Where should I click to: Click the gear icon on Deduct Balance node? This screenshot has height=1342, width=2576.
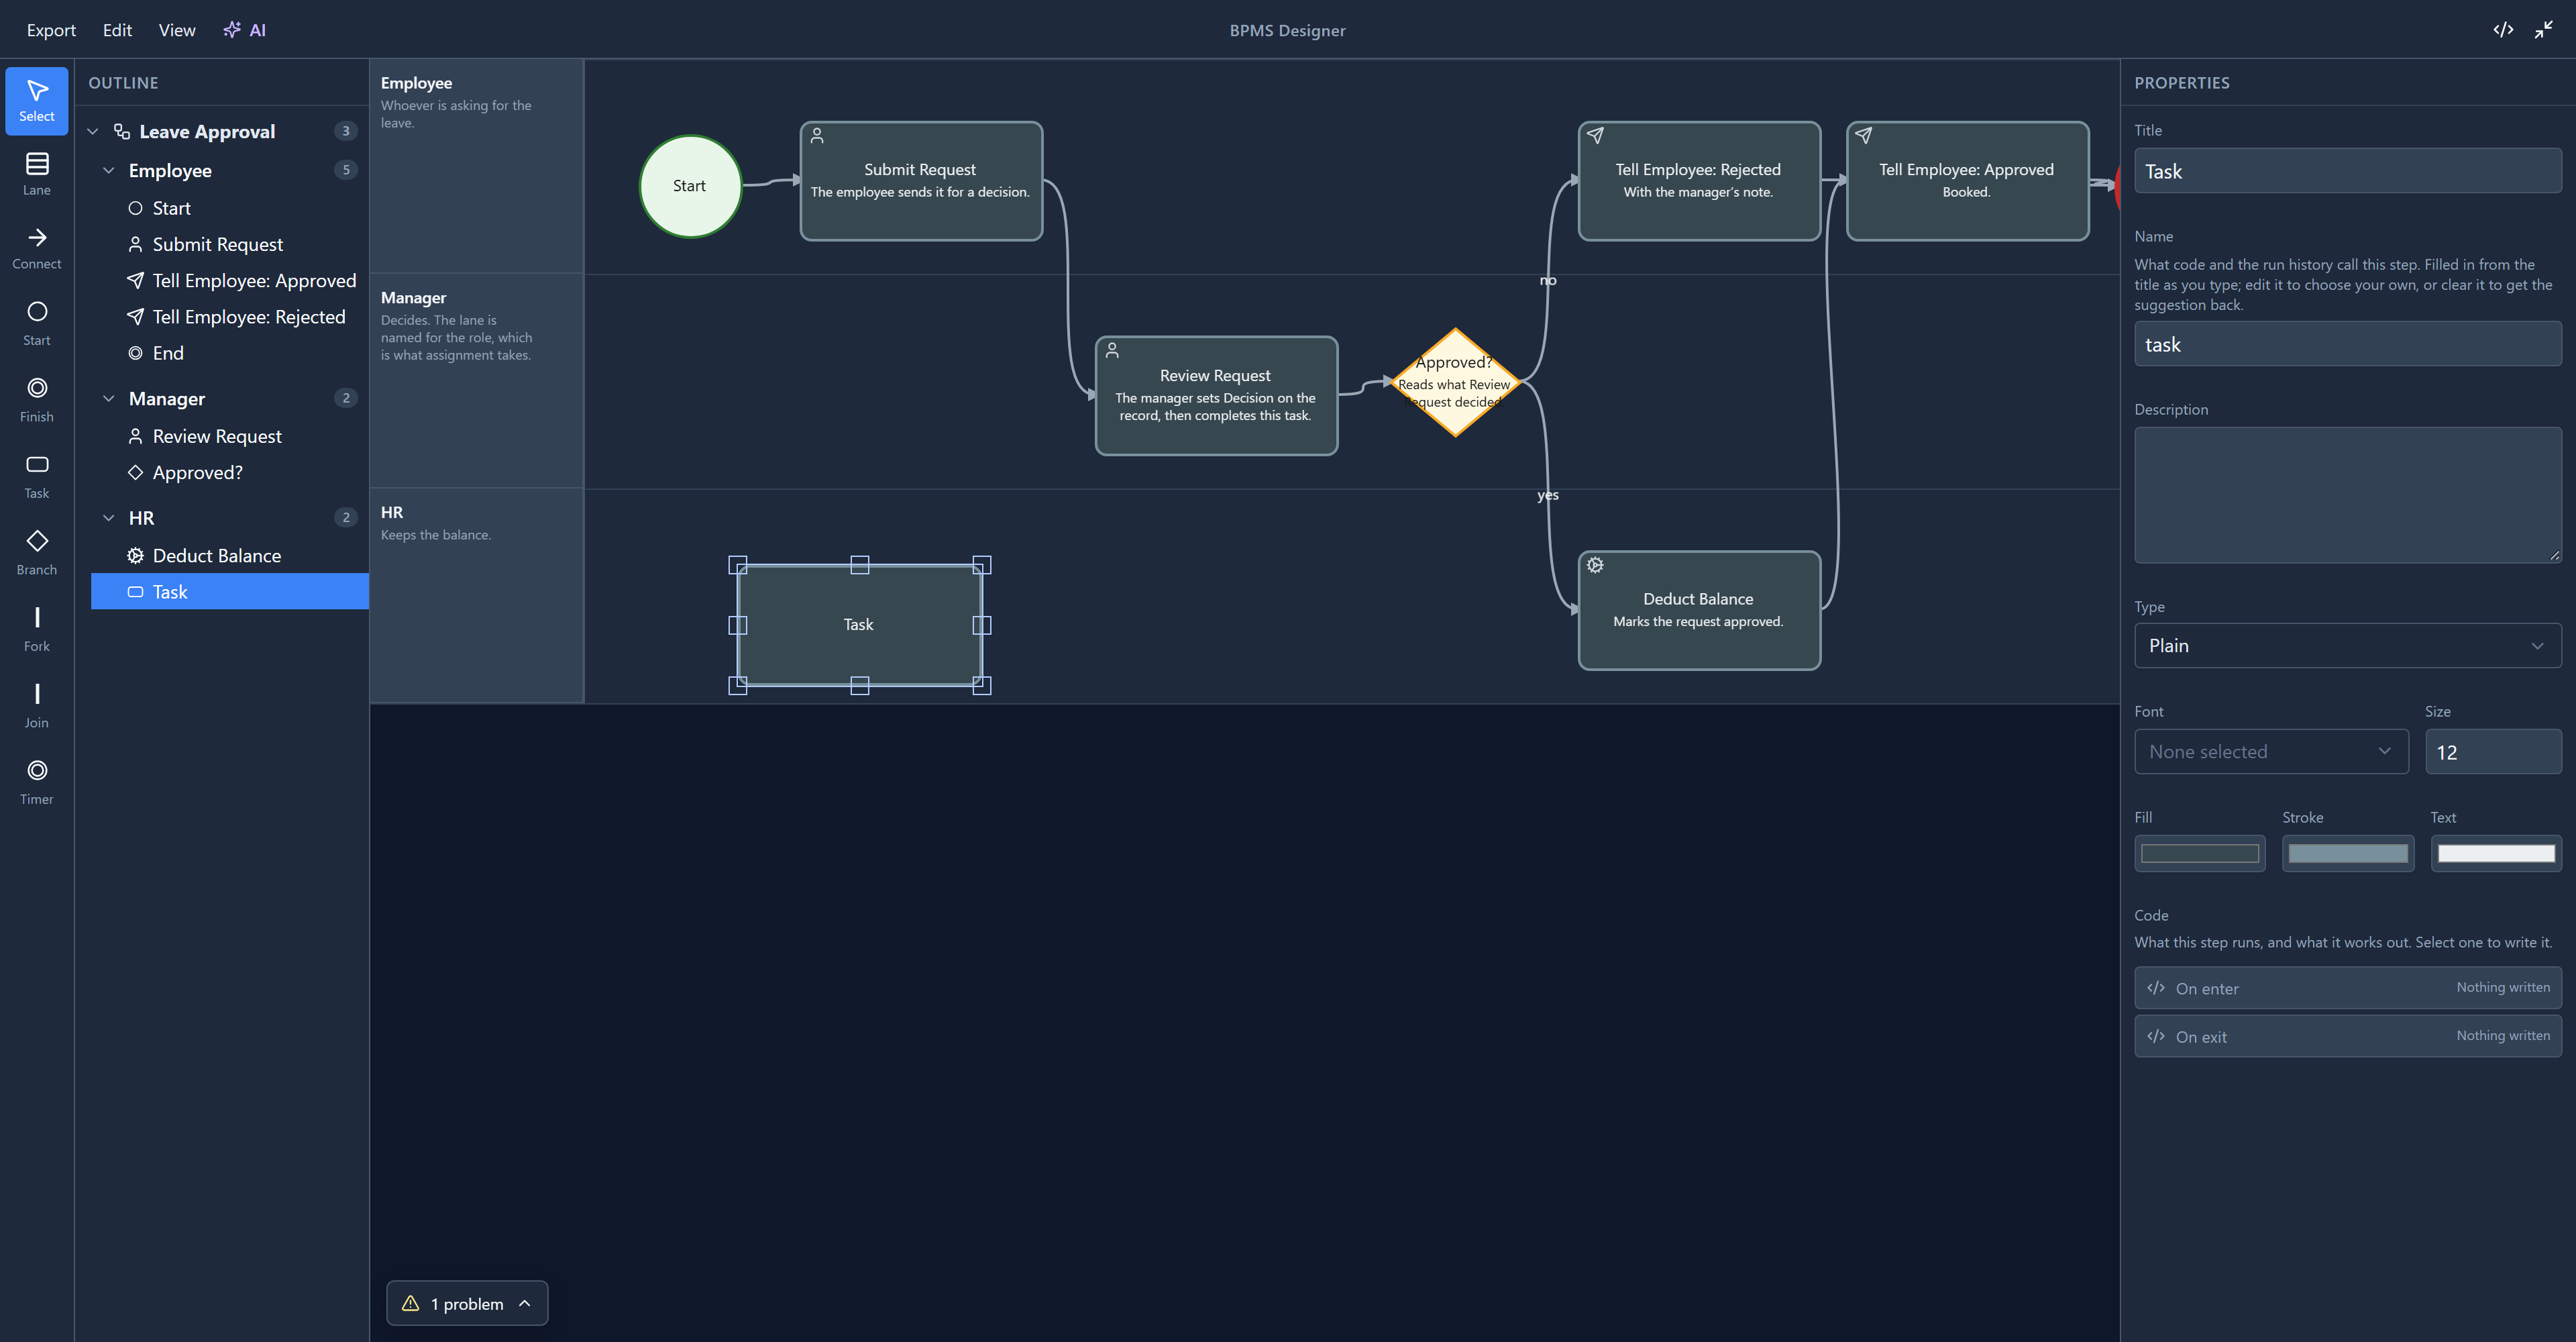(x=1595, y=565)
